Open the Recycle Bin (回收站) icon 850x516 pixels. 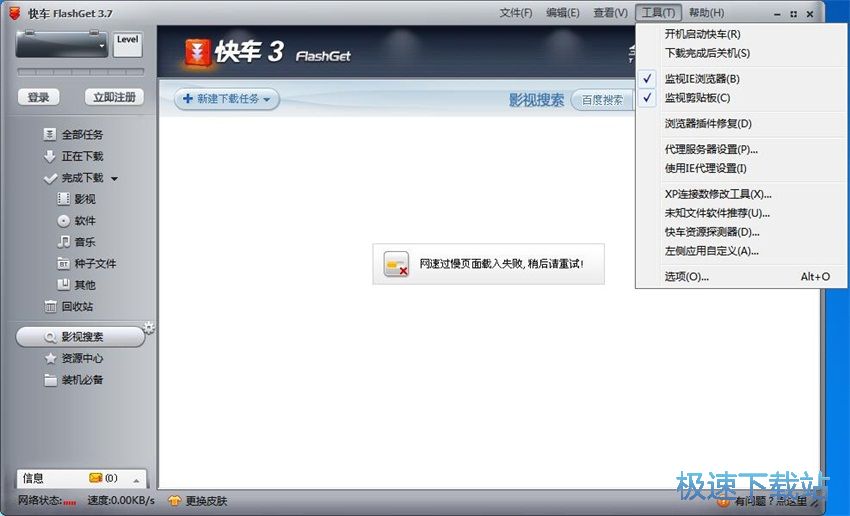(50, 306)
